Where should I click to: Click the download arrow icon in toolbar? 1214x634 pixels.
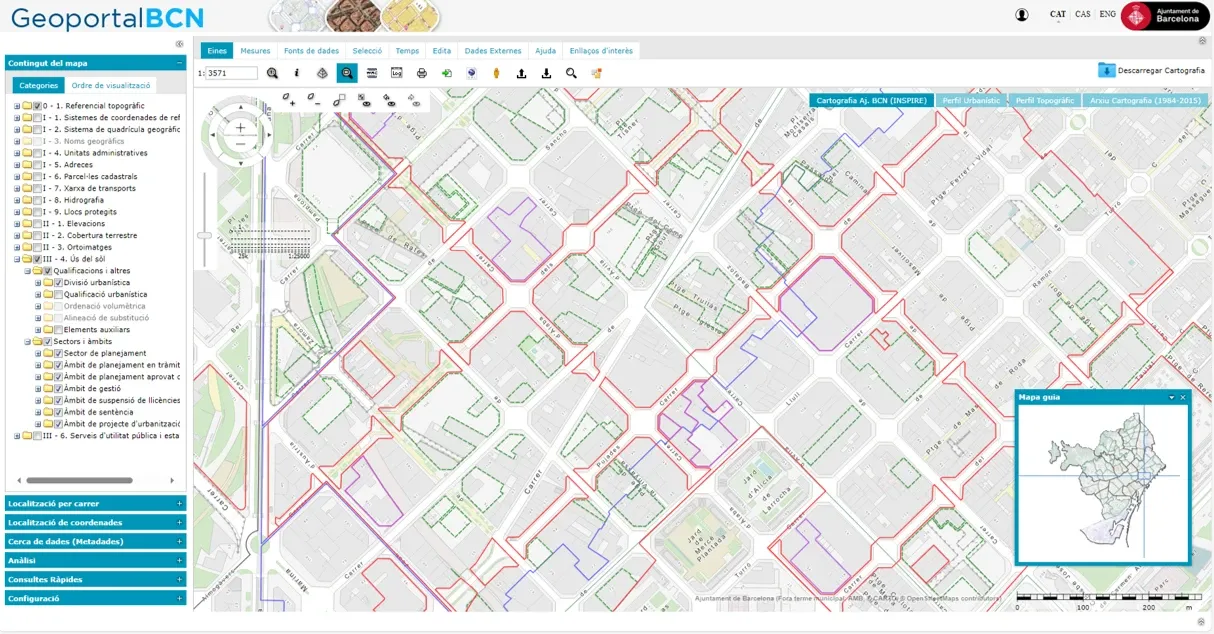coord(546,73)
